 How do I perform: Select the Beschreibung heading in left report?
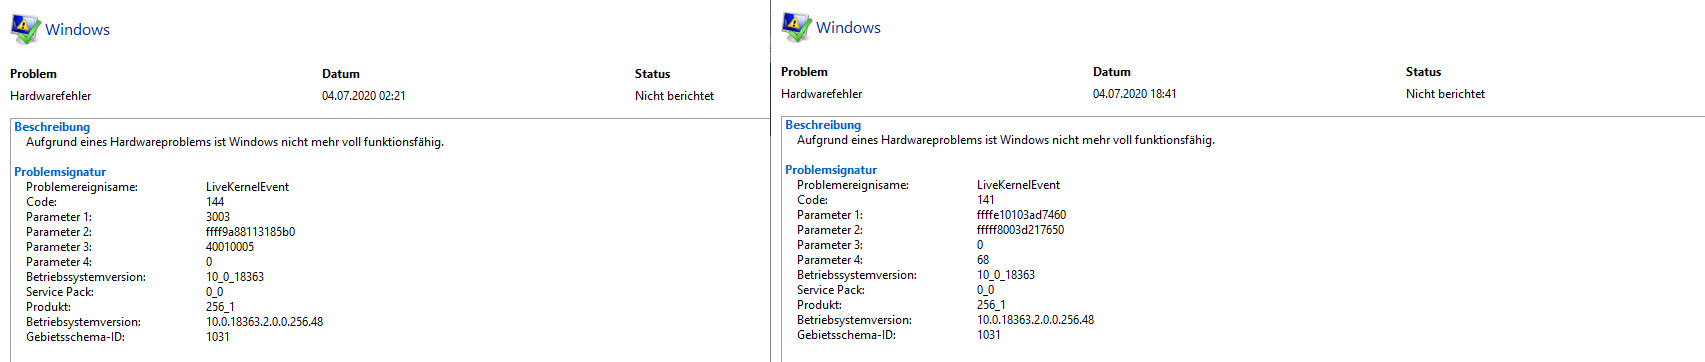52,127
